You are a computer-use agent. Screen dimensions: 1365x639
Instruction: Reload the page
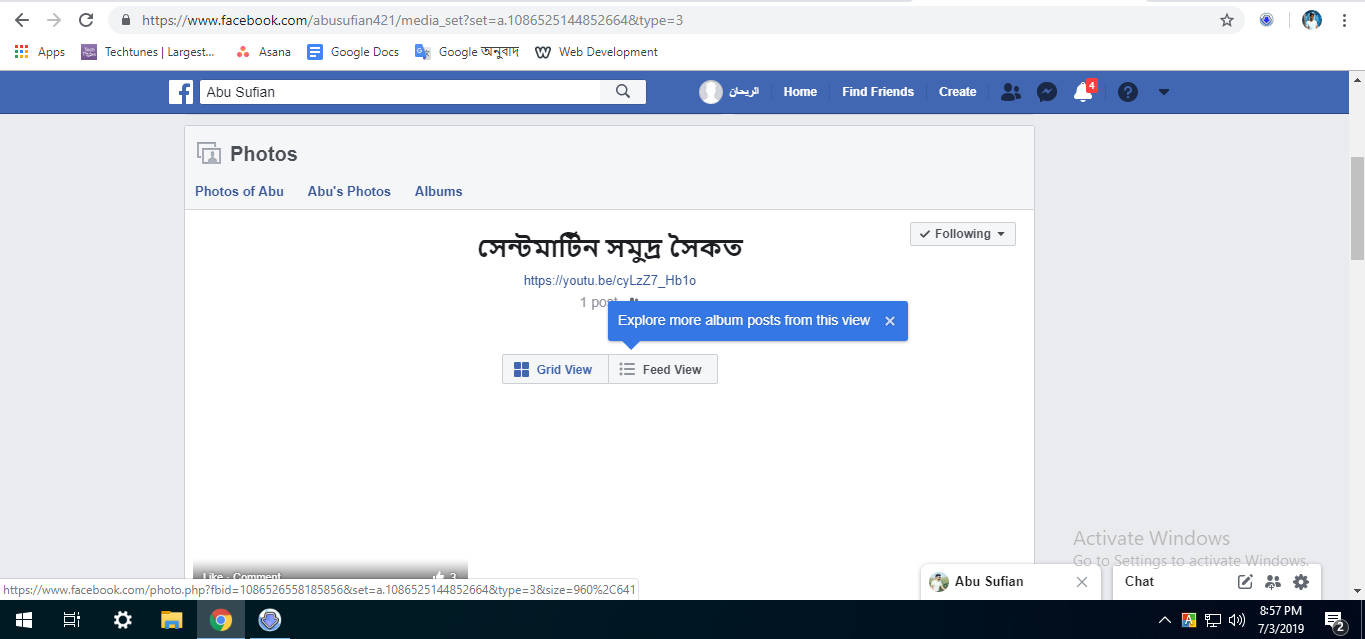(x=86, y=20)
